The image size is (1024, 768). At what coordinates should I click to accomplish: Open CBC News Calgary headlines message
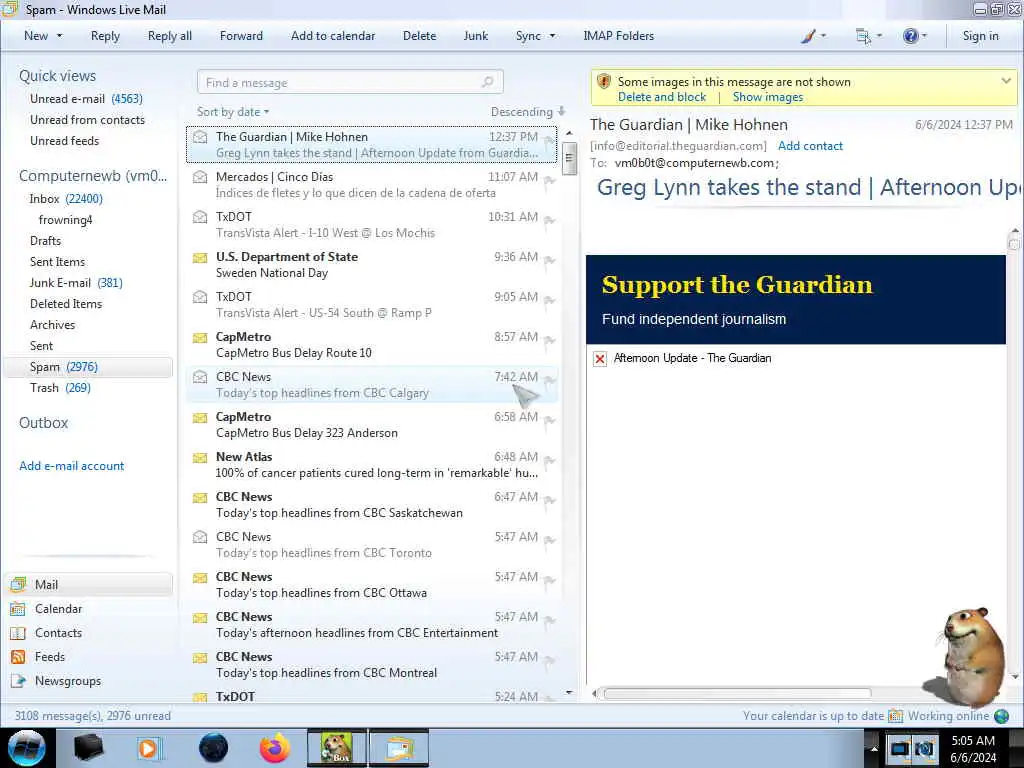(372, 385)
